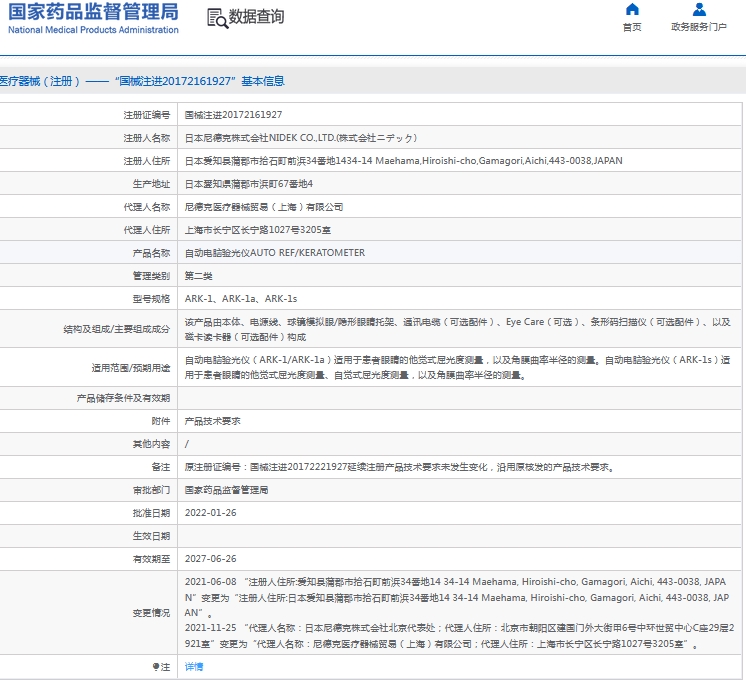Click the 数据查询 search document icon
The image size is (746, 682).
(217, 18)
